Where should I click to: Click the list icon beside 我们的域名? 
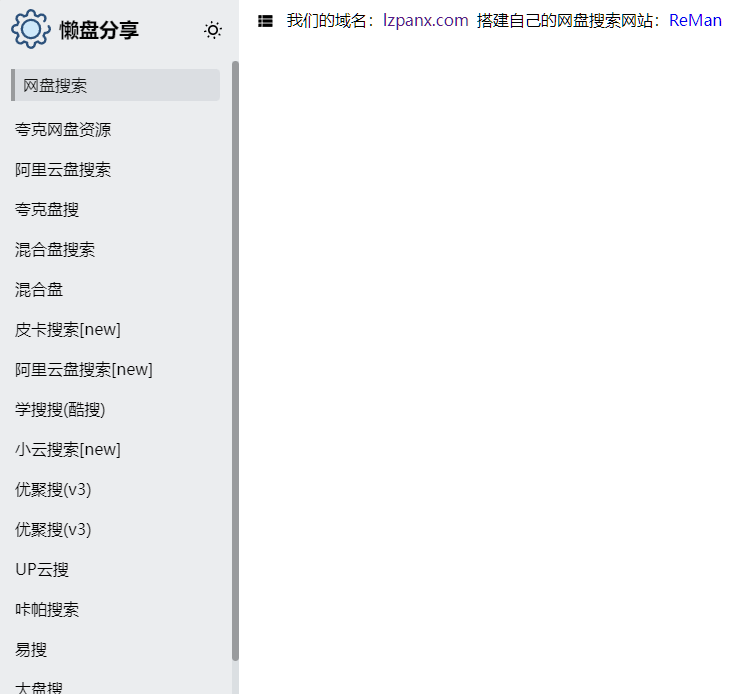pyautogui.click(x=265, y=21)
